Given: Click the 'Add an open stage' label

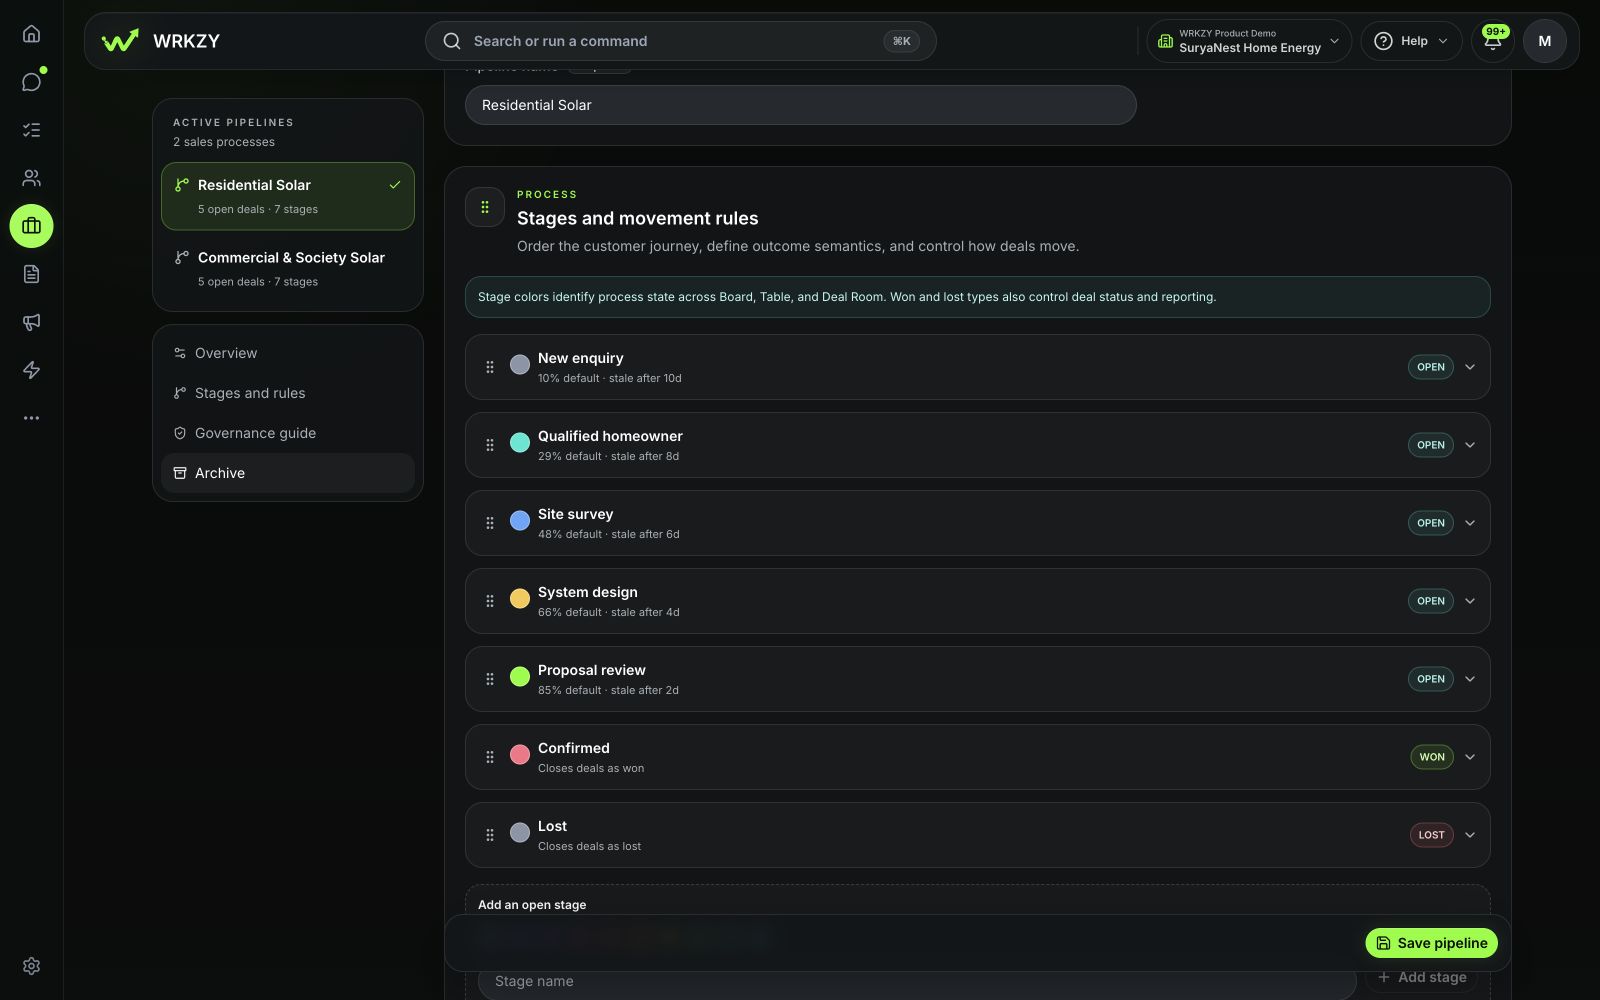Looking at the screenshot, I should pyautogui.click(x=532, y=905).
